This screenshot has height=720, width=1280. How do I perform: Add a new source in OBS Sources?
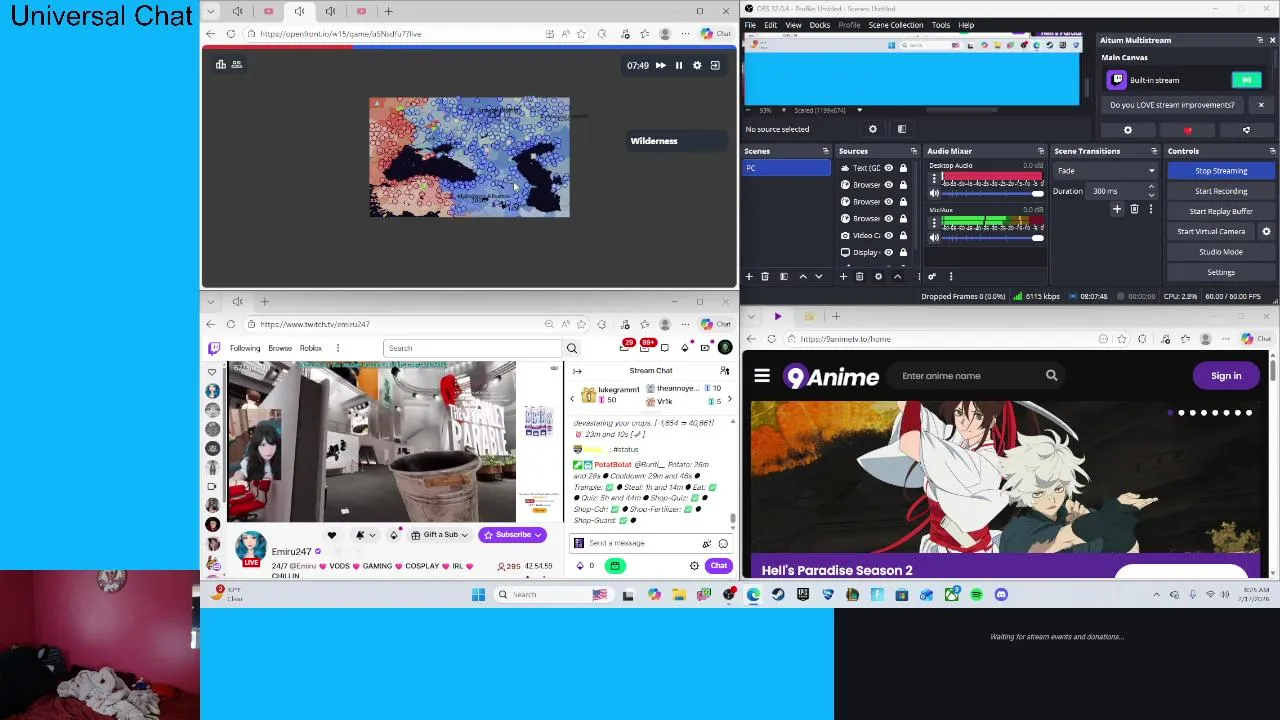(844, 276)
